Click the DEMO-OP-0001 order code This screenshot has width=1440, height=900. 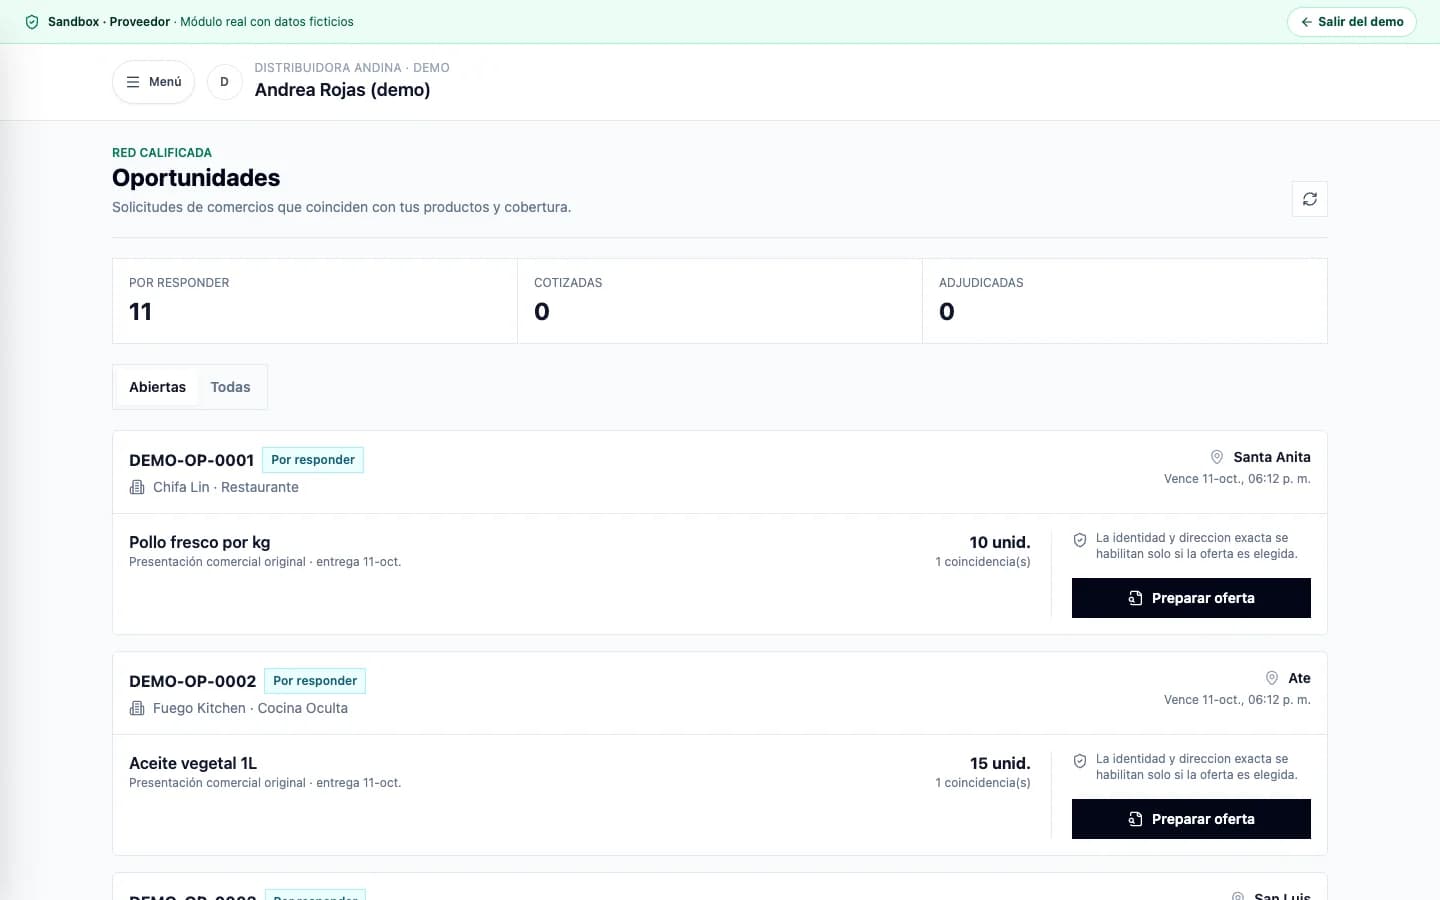pos(191,460)
